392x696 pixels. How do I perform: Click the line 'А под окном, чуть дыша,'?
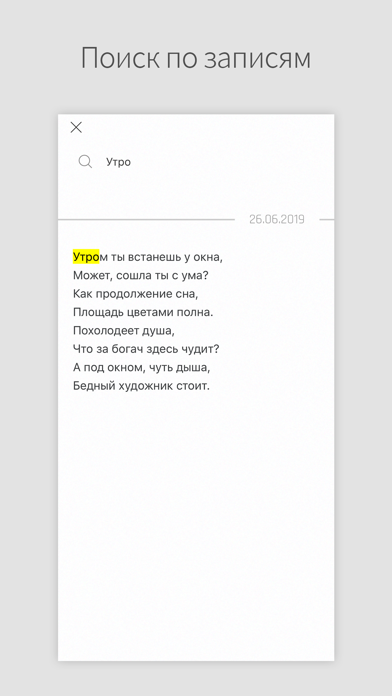[x=141, y=368]
